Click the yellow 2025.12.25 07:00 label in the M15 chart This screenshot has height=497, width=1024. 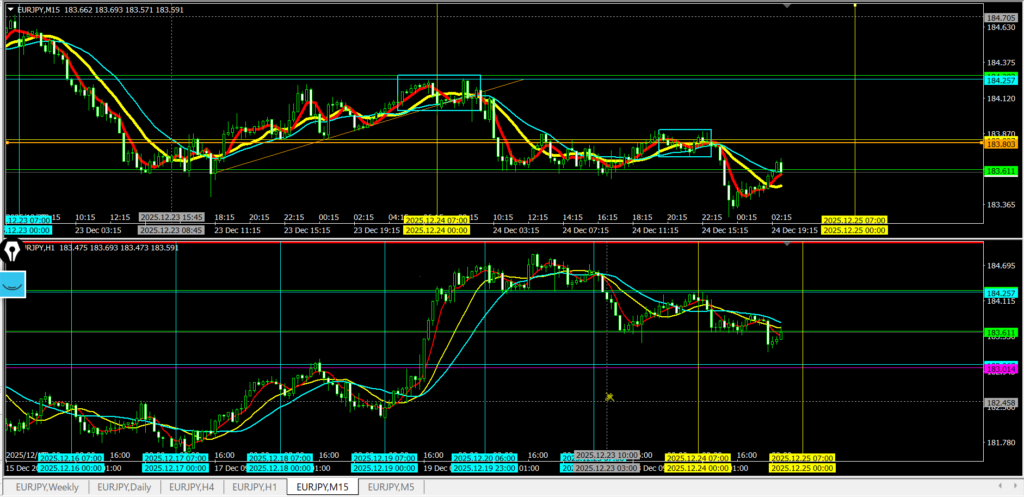853,219
